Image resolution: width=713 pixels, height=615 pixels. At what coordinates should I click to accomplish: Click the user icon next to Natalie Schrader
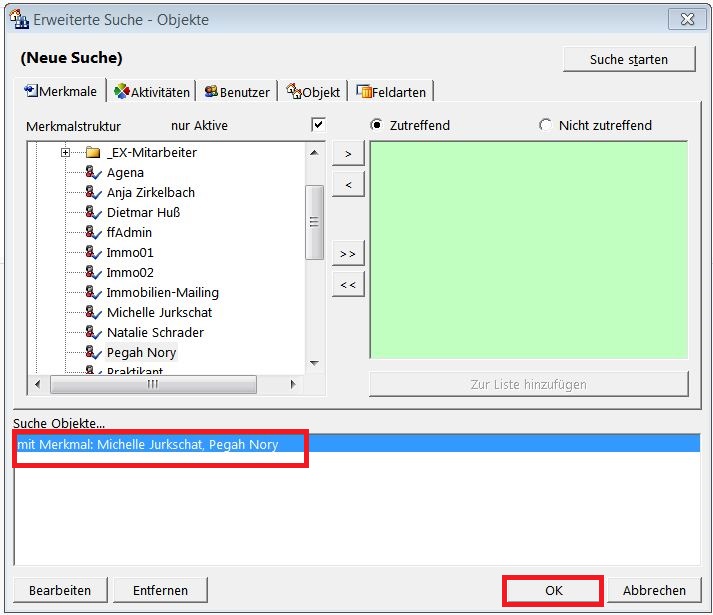pos(94,333)
